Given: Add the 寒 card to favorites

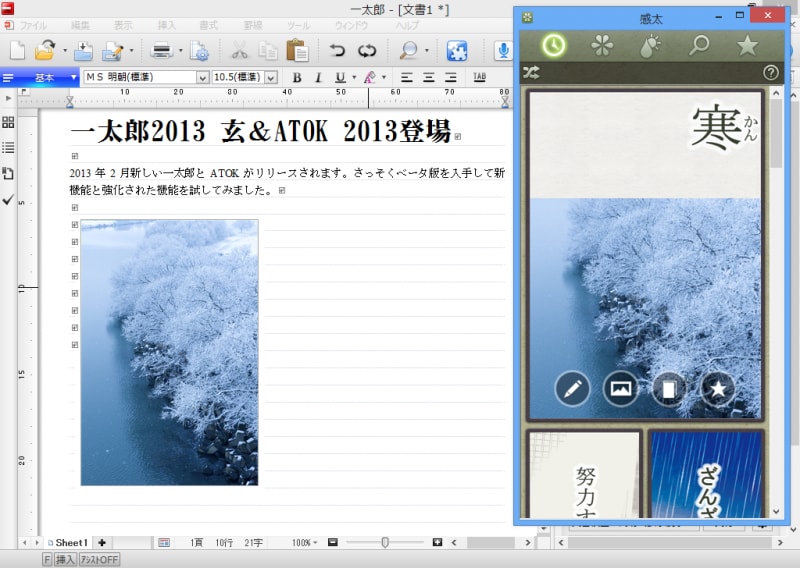Looking at the screenshot, I should (x=718, y=389).
